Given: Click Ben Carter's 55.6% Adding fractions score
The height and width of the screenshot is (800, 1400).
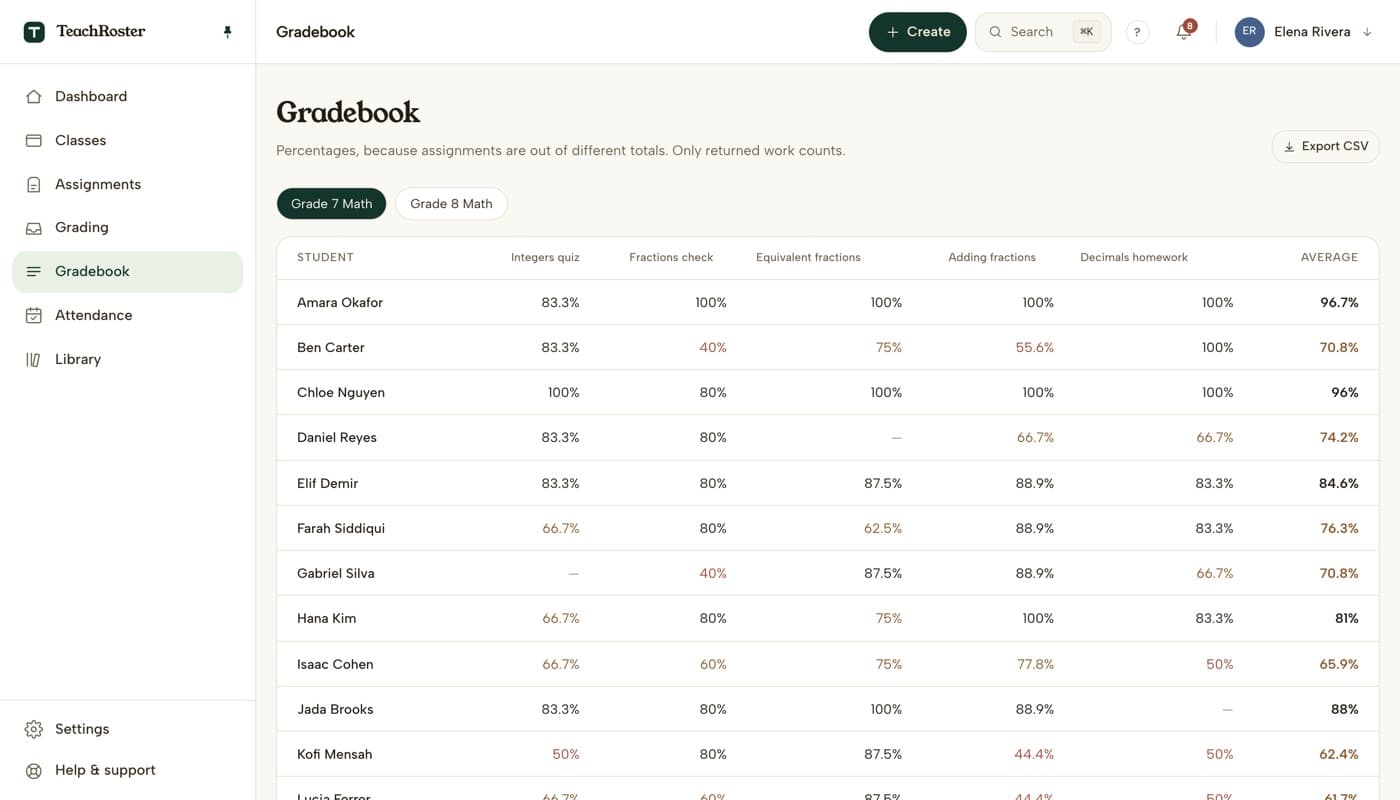Looking at the screenshot, I should click(1035, 348).
